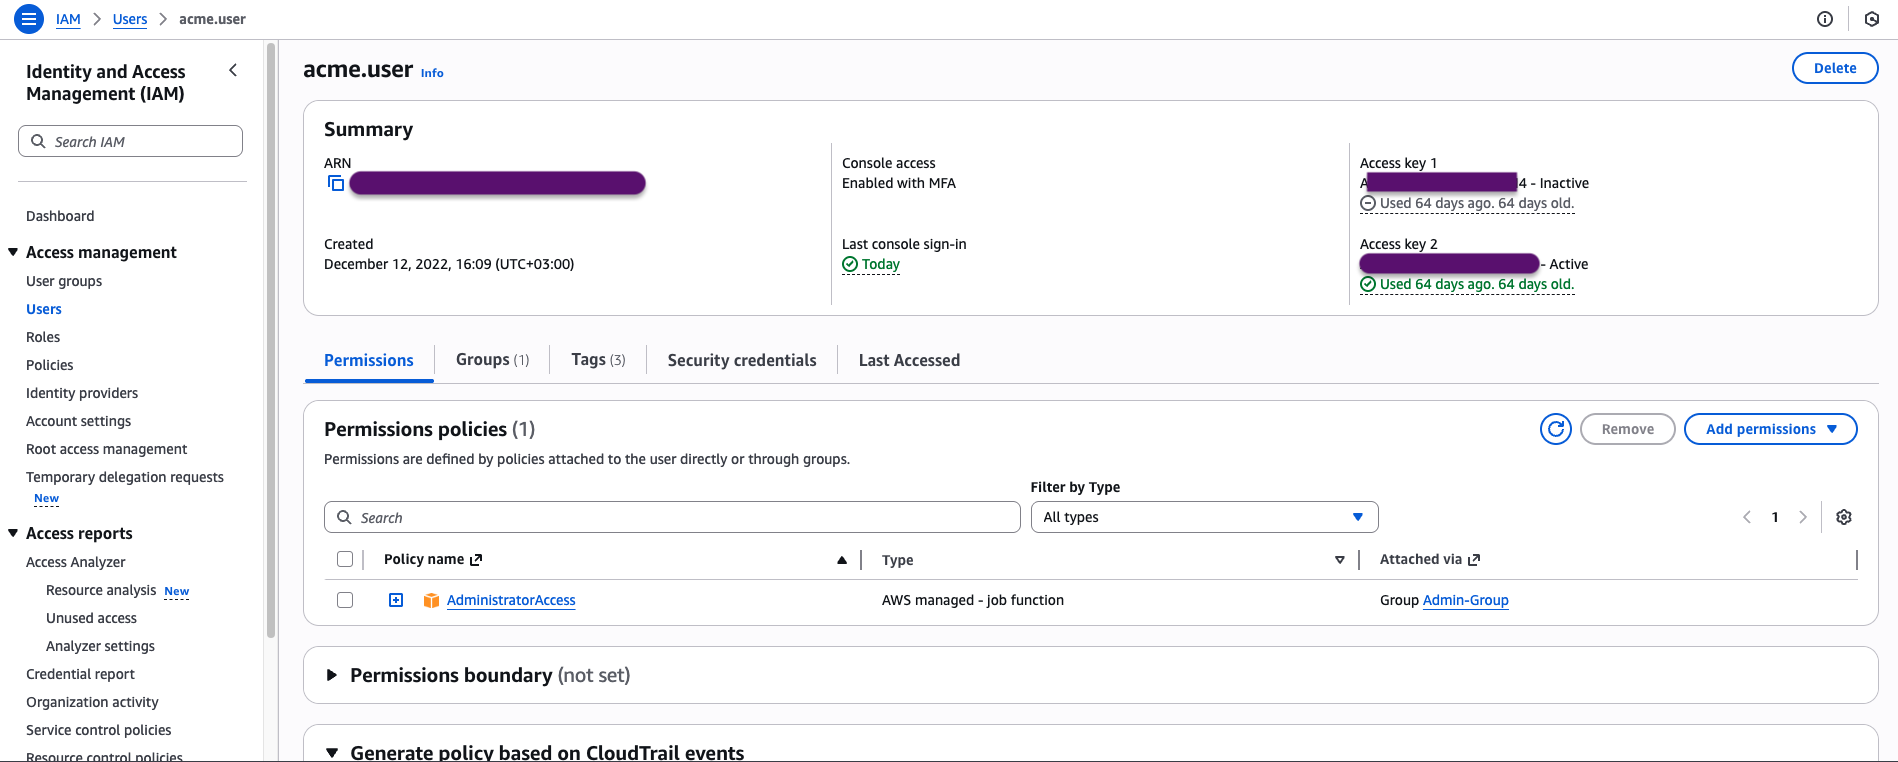Click the Users breadcrumb link
Image resolution: width=1898 pixels, height=762 pixels.
130,19
